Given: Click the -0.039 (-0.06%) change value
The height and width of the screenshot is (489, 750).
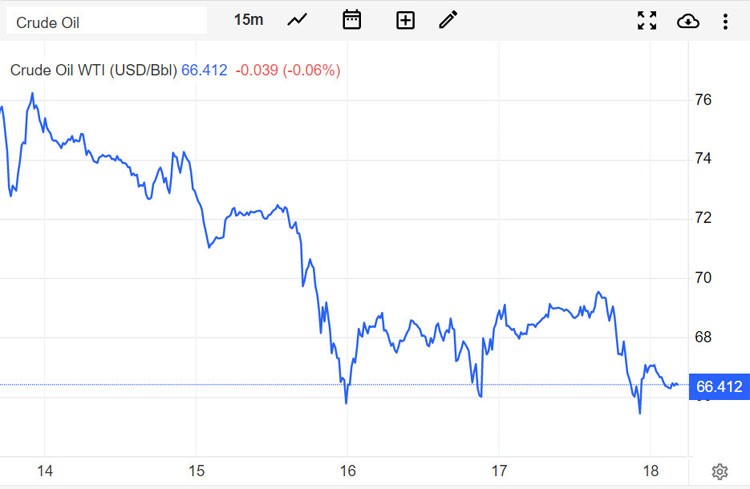Looking at the screenshot, I should (x=288, y=70).
